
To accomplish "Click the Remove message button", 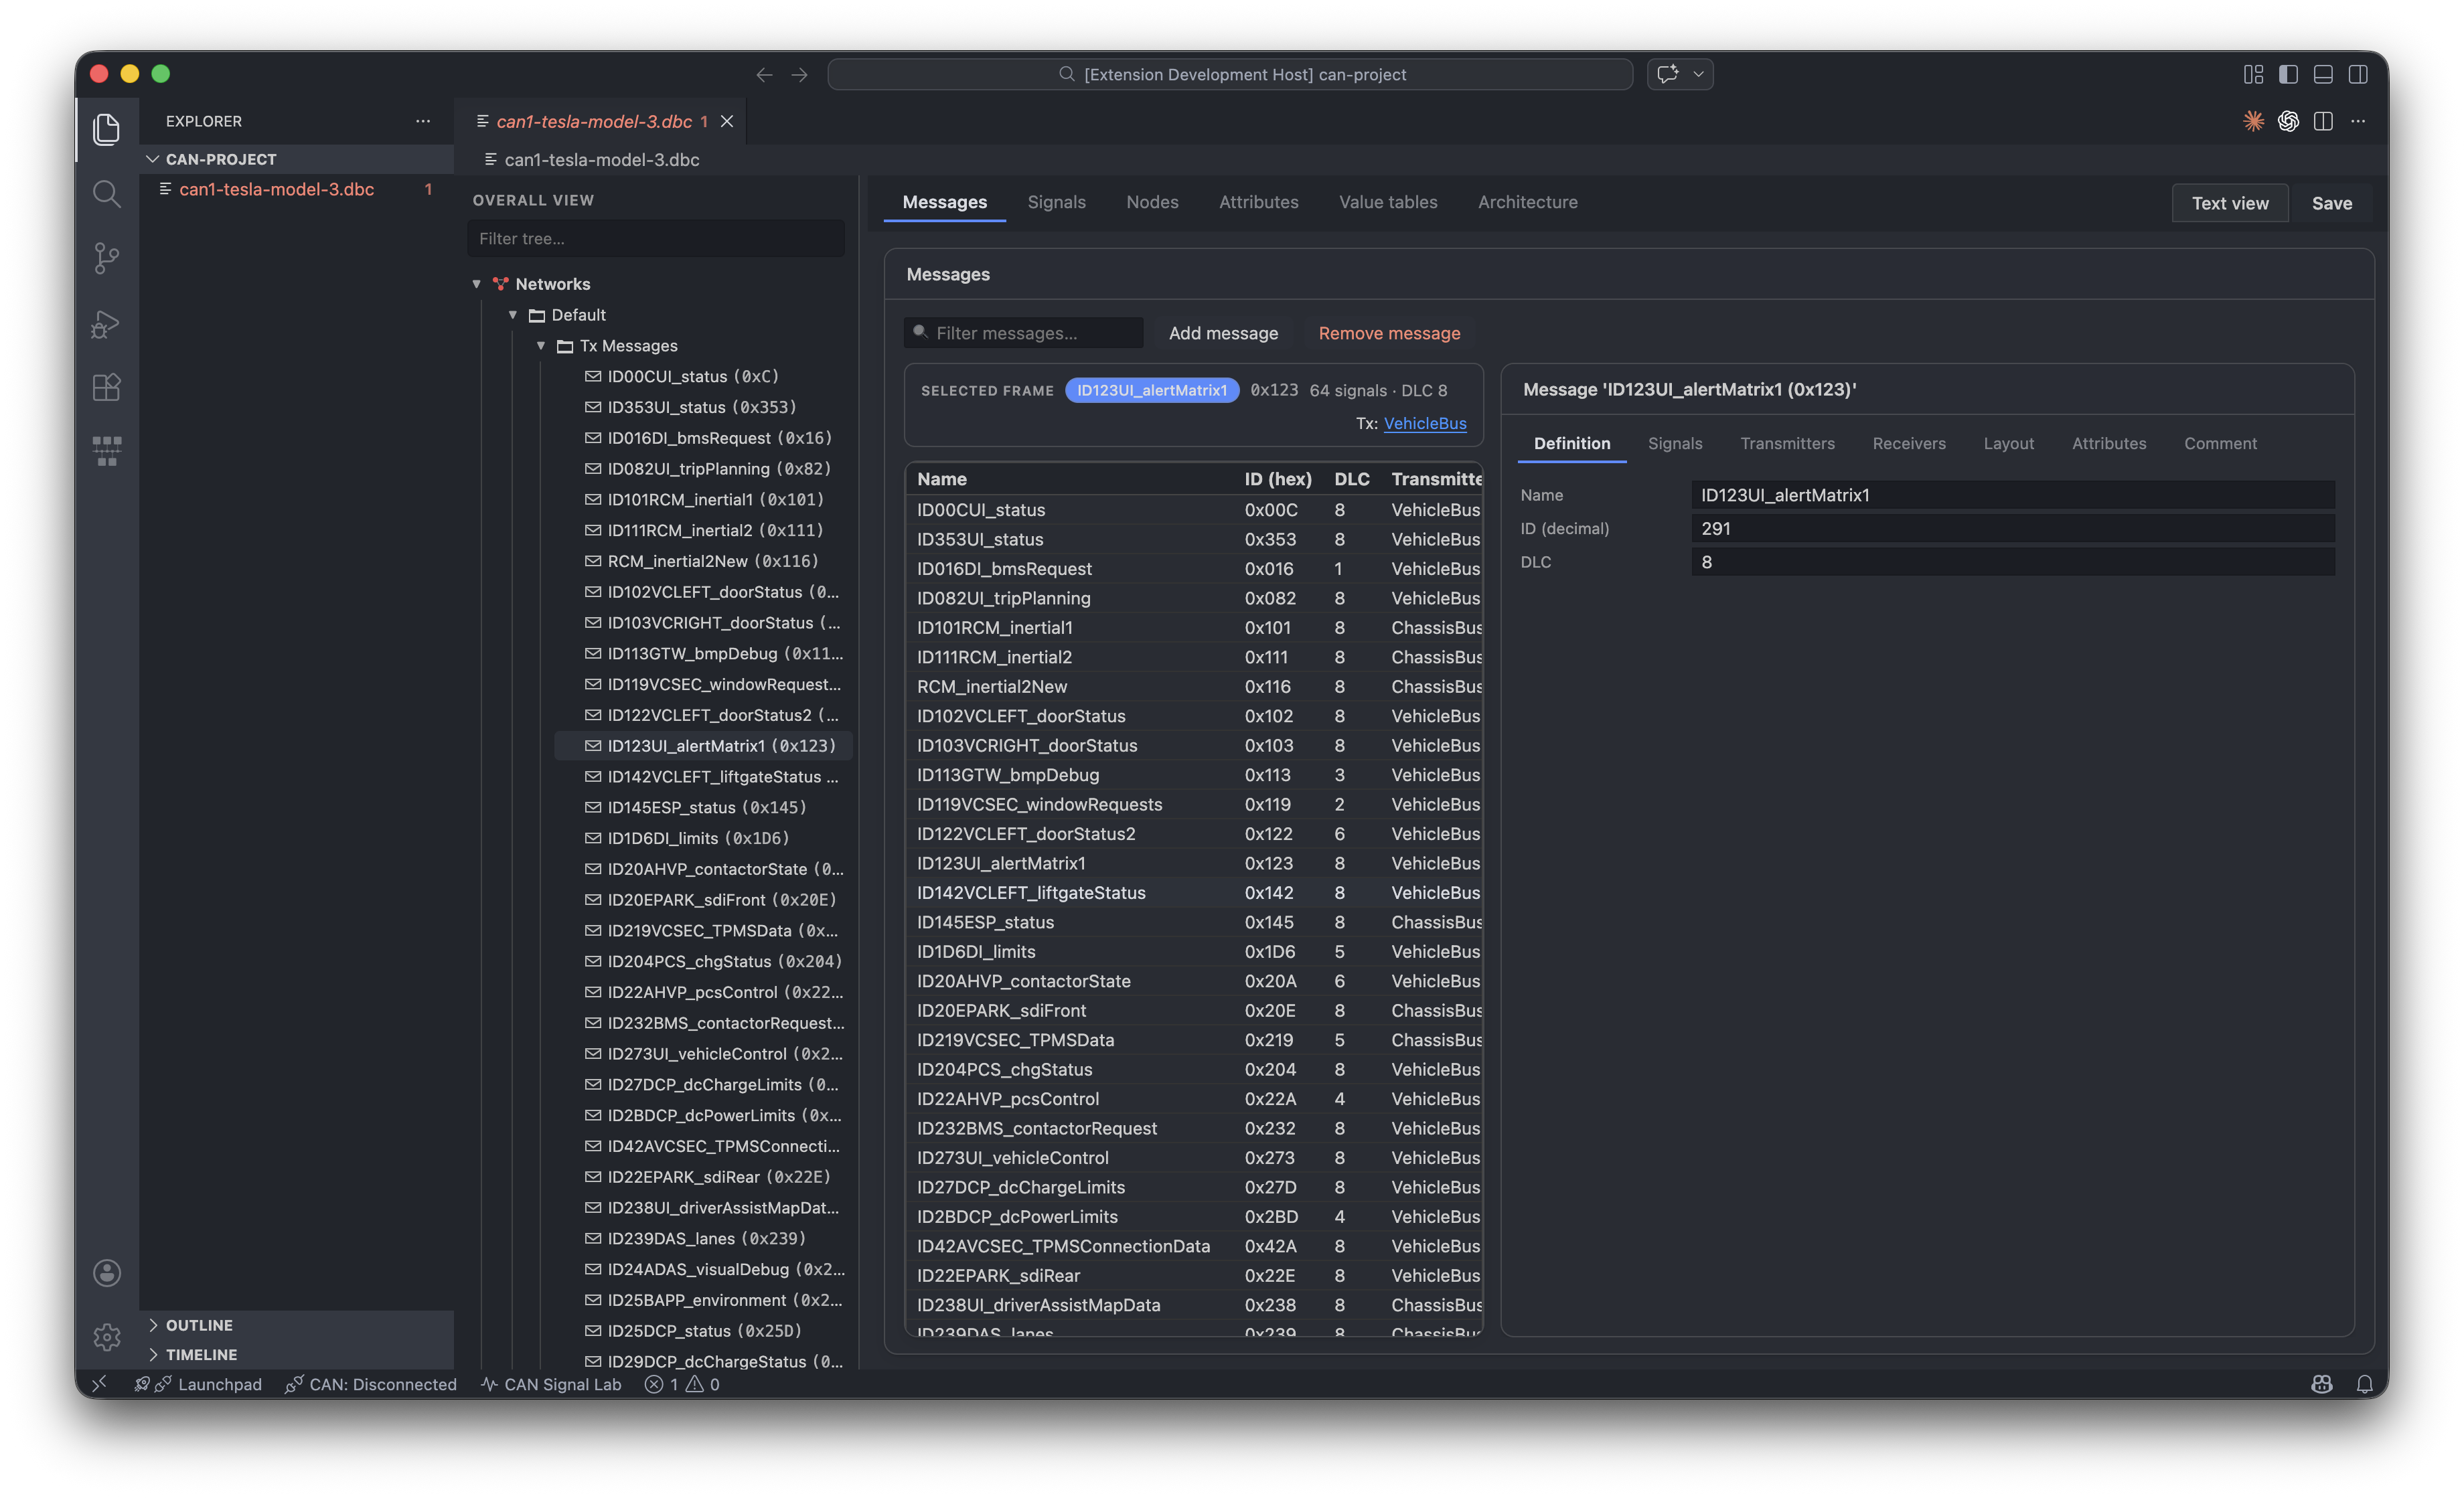I will (1389, 333).
